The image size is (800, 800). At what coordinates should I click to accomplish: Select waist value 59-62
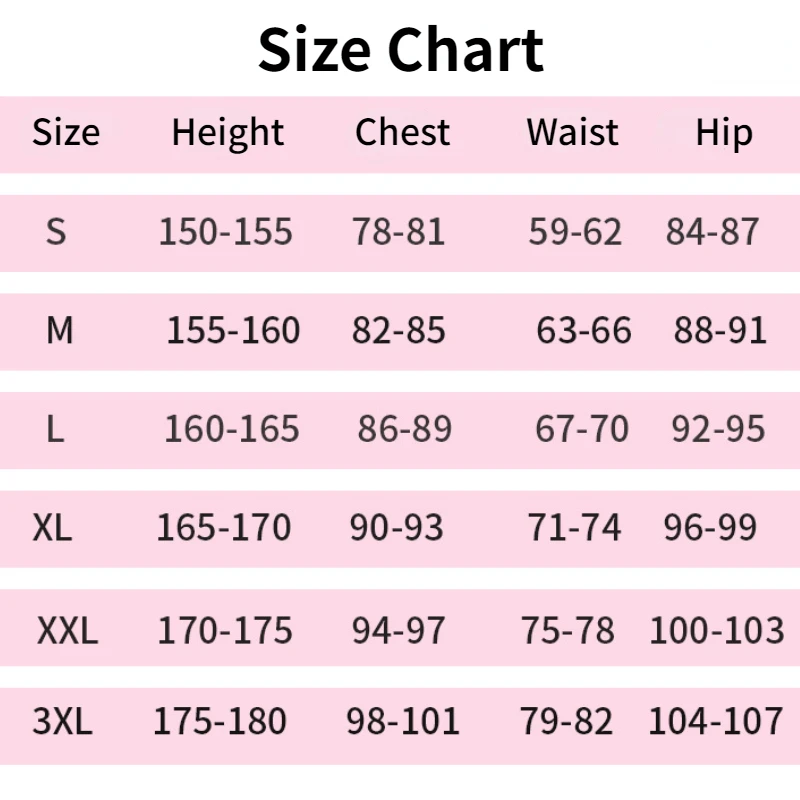coord(575,232)
